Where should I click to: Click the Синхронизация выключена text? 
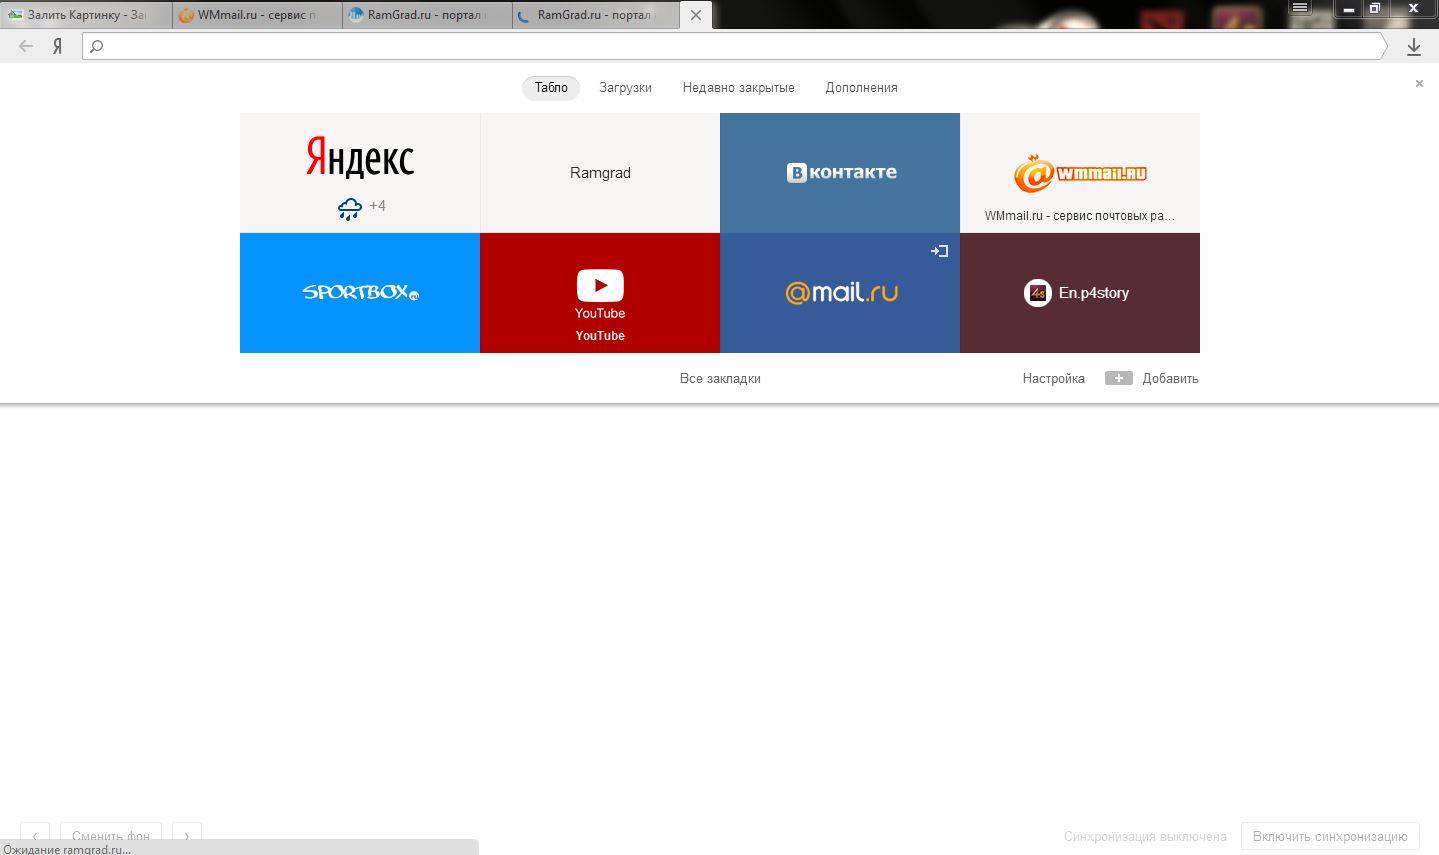[1145, 836]
